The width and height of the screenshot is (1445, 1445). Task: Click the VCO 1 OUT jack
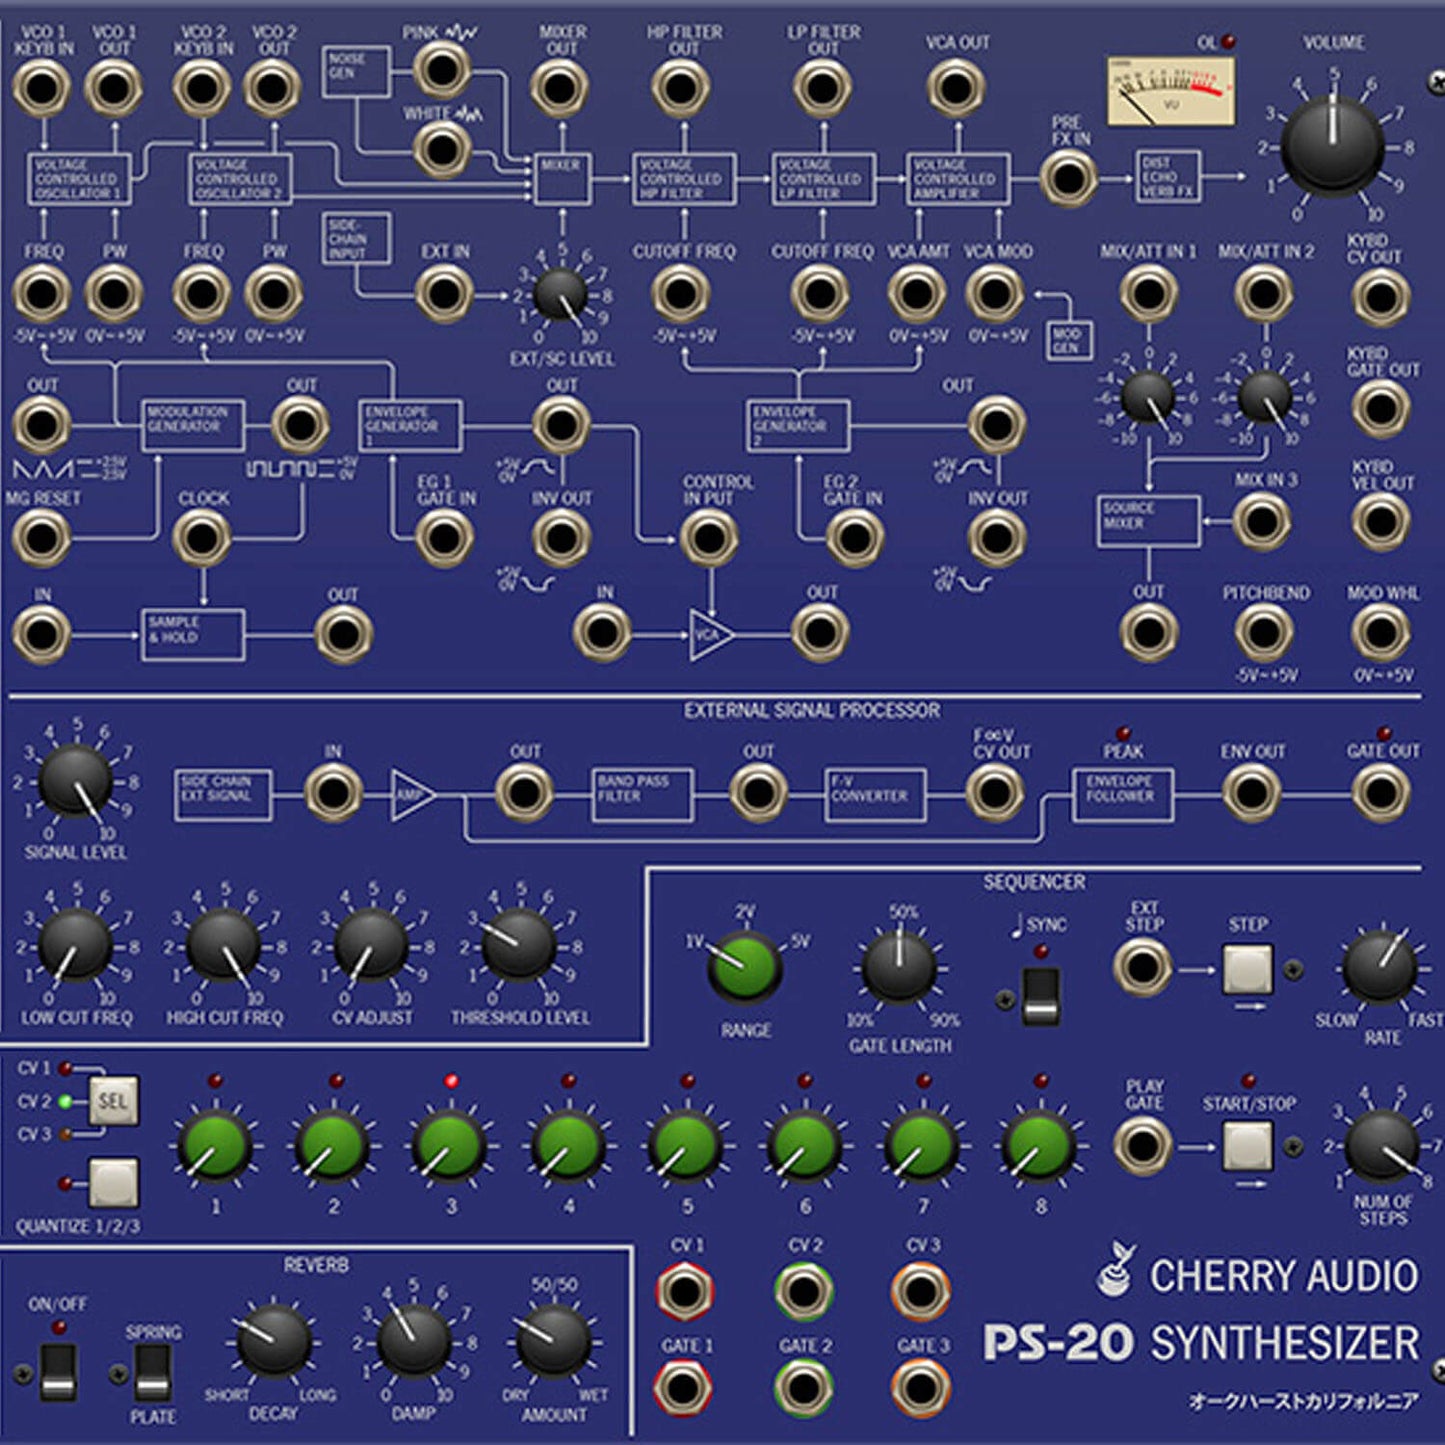click(x=113, y=88)
